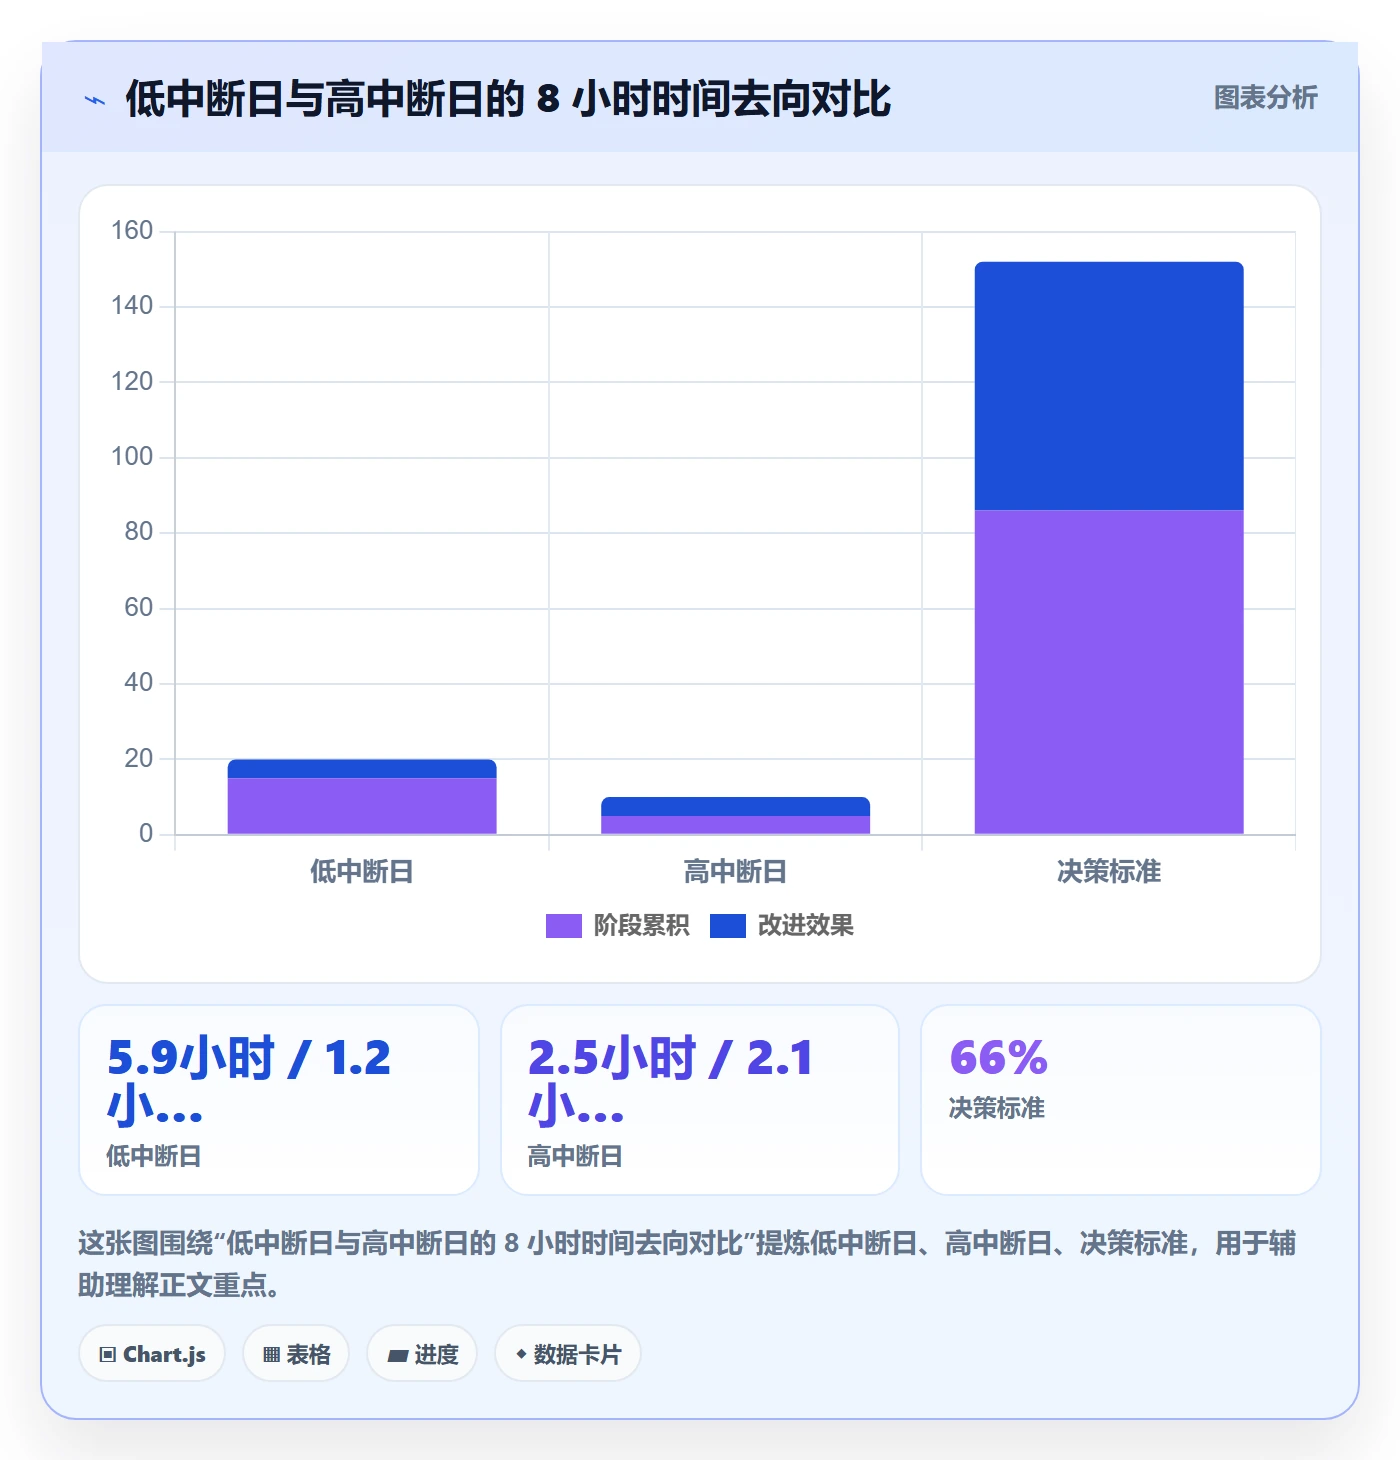This screenshot has width=1400, height=1460.
Task: Click the 低中断日 purple bar segment
Action: [x=362, y=806]
